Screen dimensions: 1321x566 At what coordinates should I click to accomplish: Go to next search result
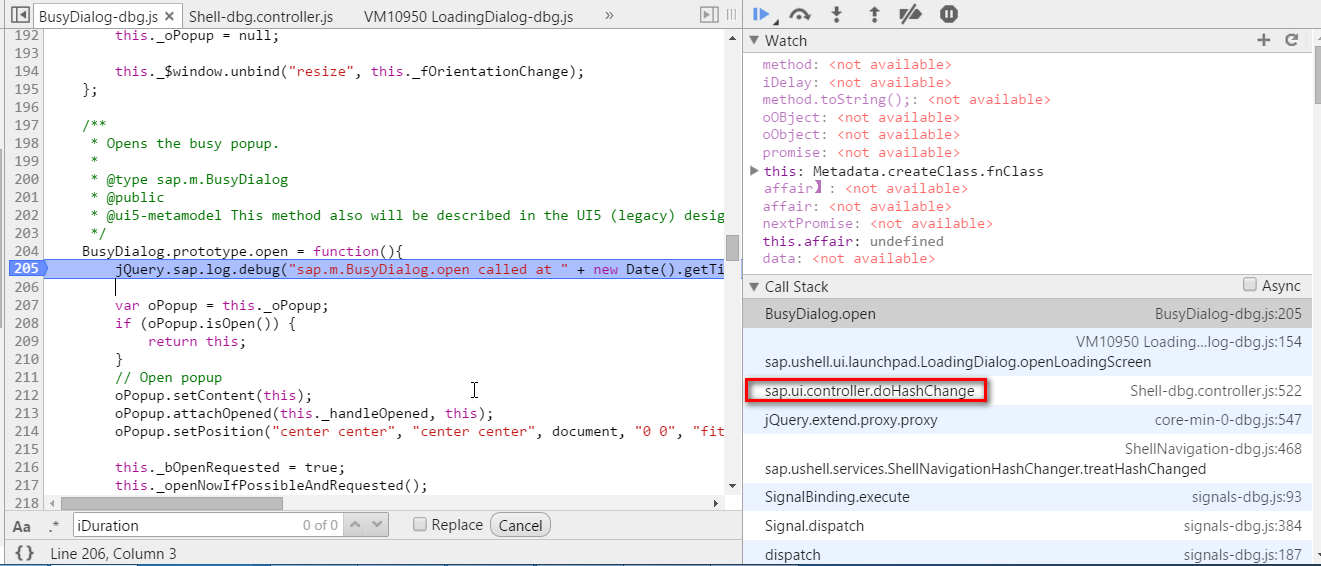(378, 525)
